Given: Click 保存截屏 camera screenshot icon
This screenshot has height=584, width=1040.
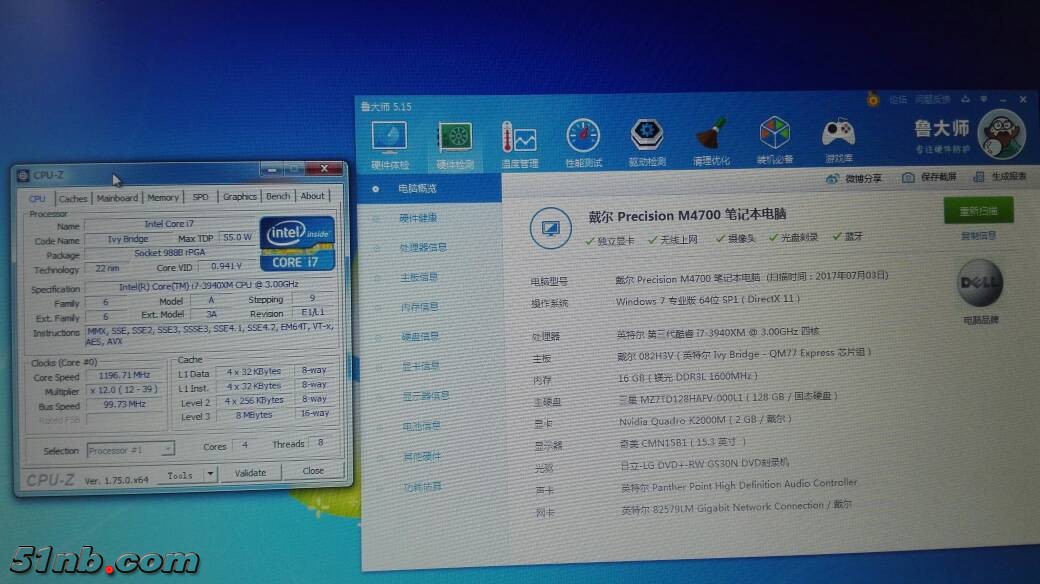Looking at the screenshot, I should 907,177.
